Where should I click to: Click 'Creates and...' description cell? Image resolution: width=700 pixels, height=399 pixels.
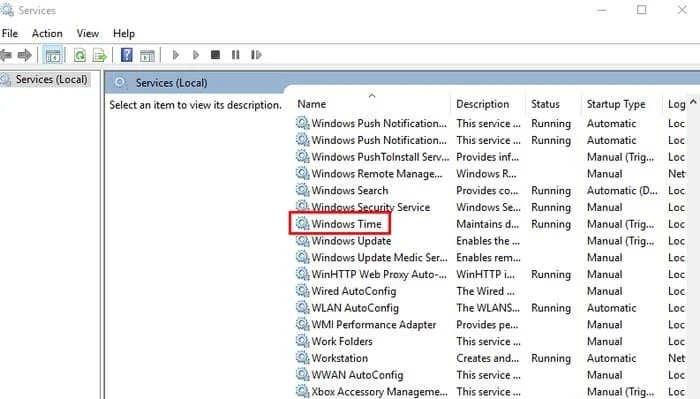(x=488, y=358)
